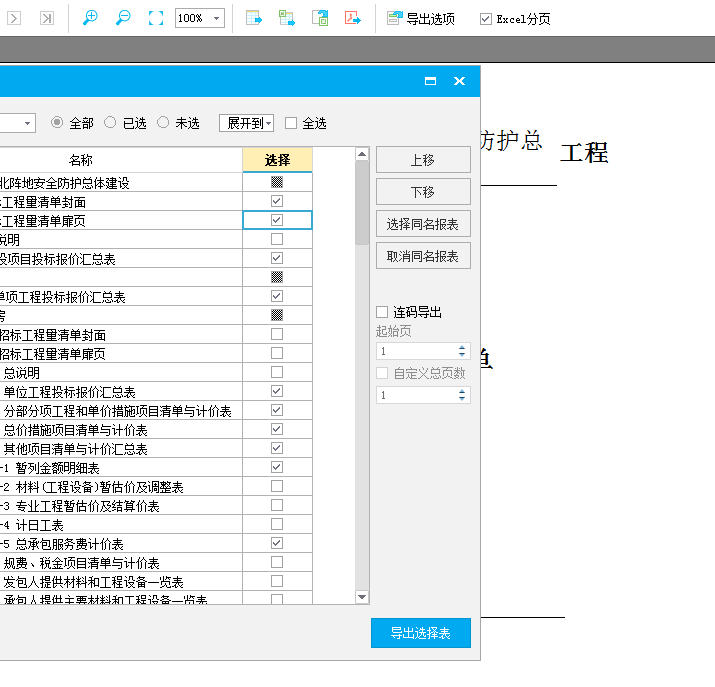This screenshot has width=715, height=687.
Task: Open the 展开到 dropdown
Action: click(246, 123)
